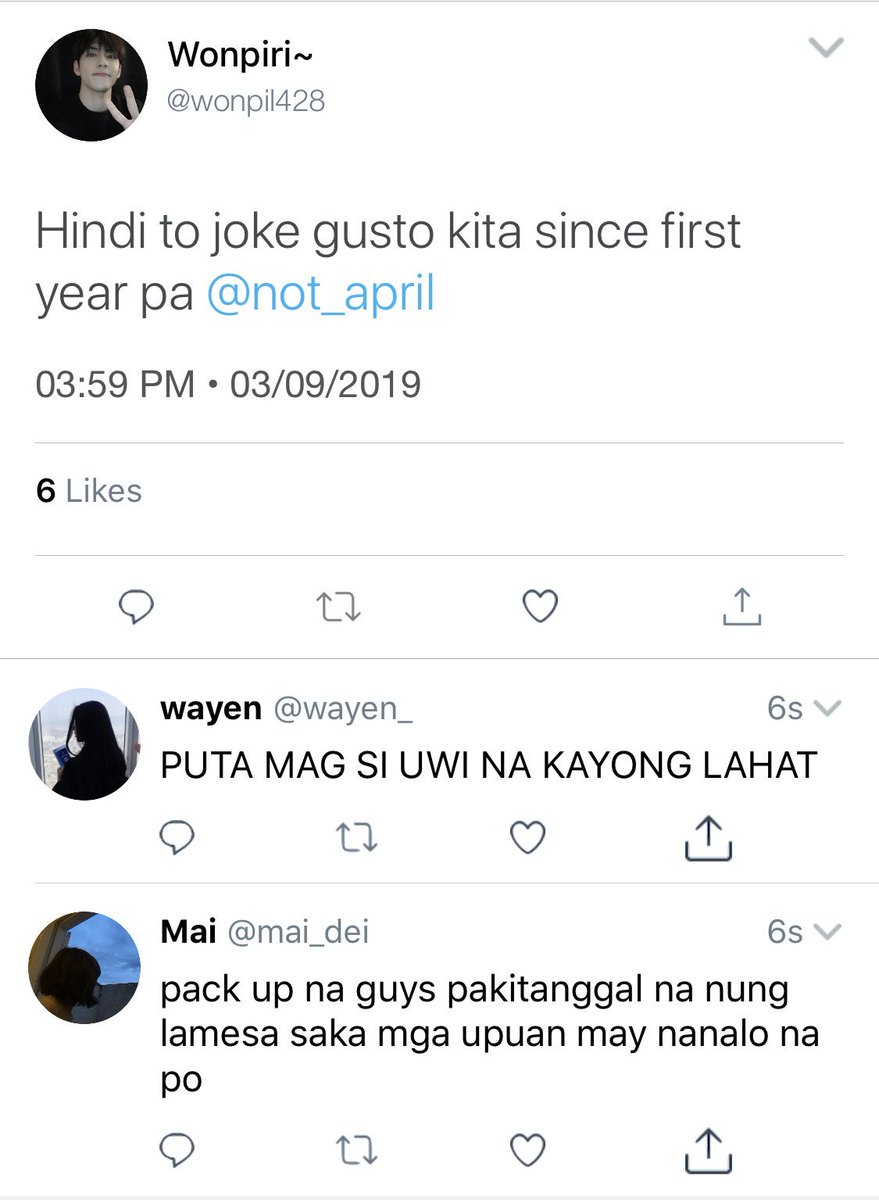
Task: Open the @not_april mention link
Action: click(321, 296)
